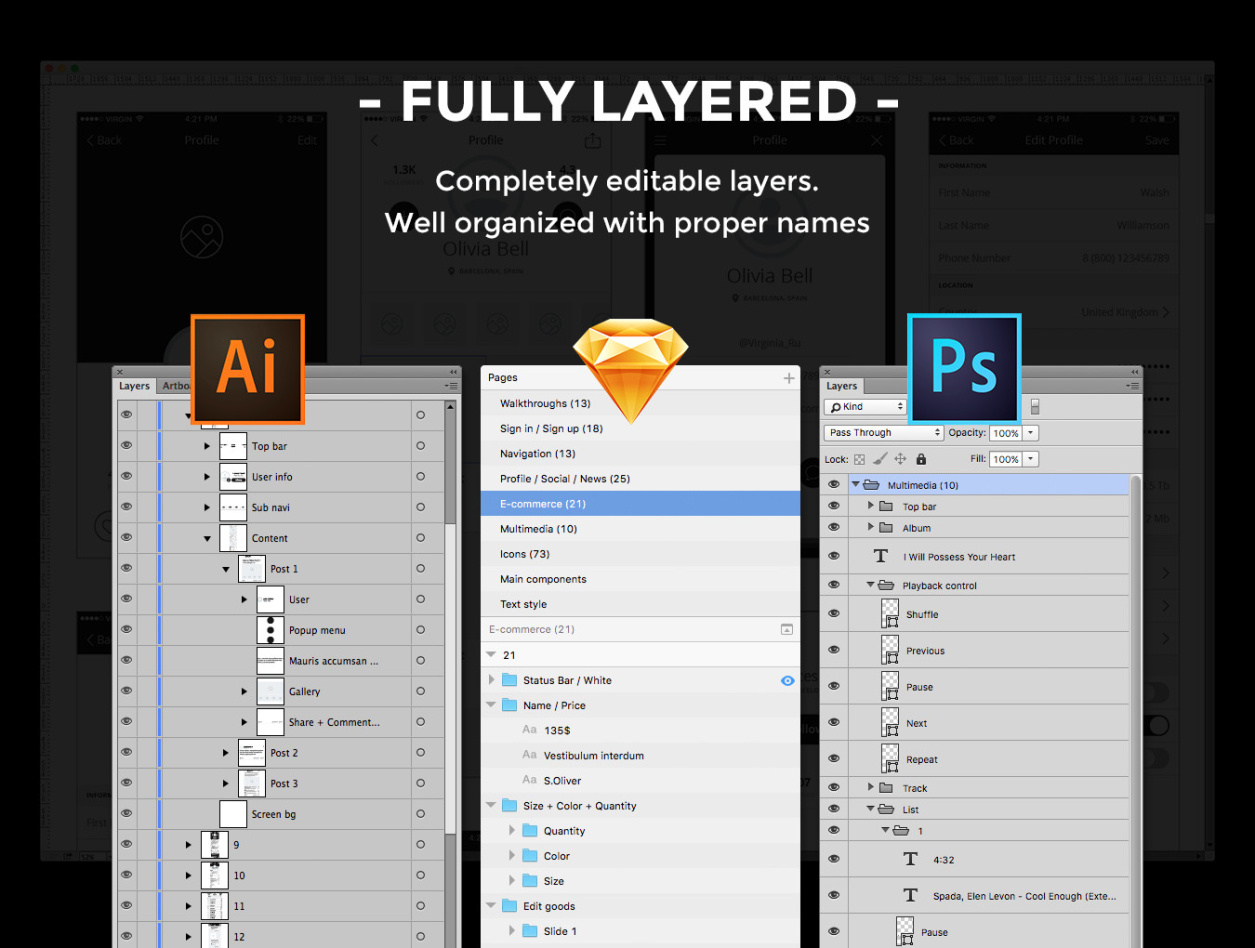Viewport: 1255px width, 948px height.
Task: Select the Walkthroughs (13) page
Action: pyautogui.click(x=545, y=404)
